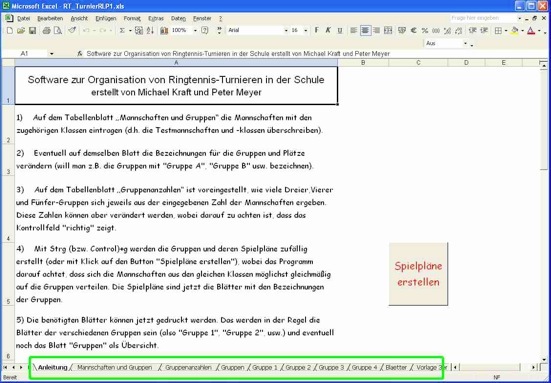Open the Chart Wizard icon
The height and width of the screenshot is (383, 551).
[164, 31]
